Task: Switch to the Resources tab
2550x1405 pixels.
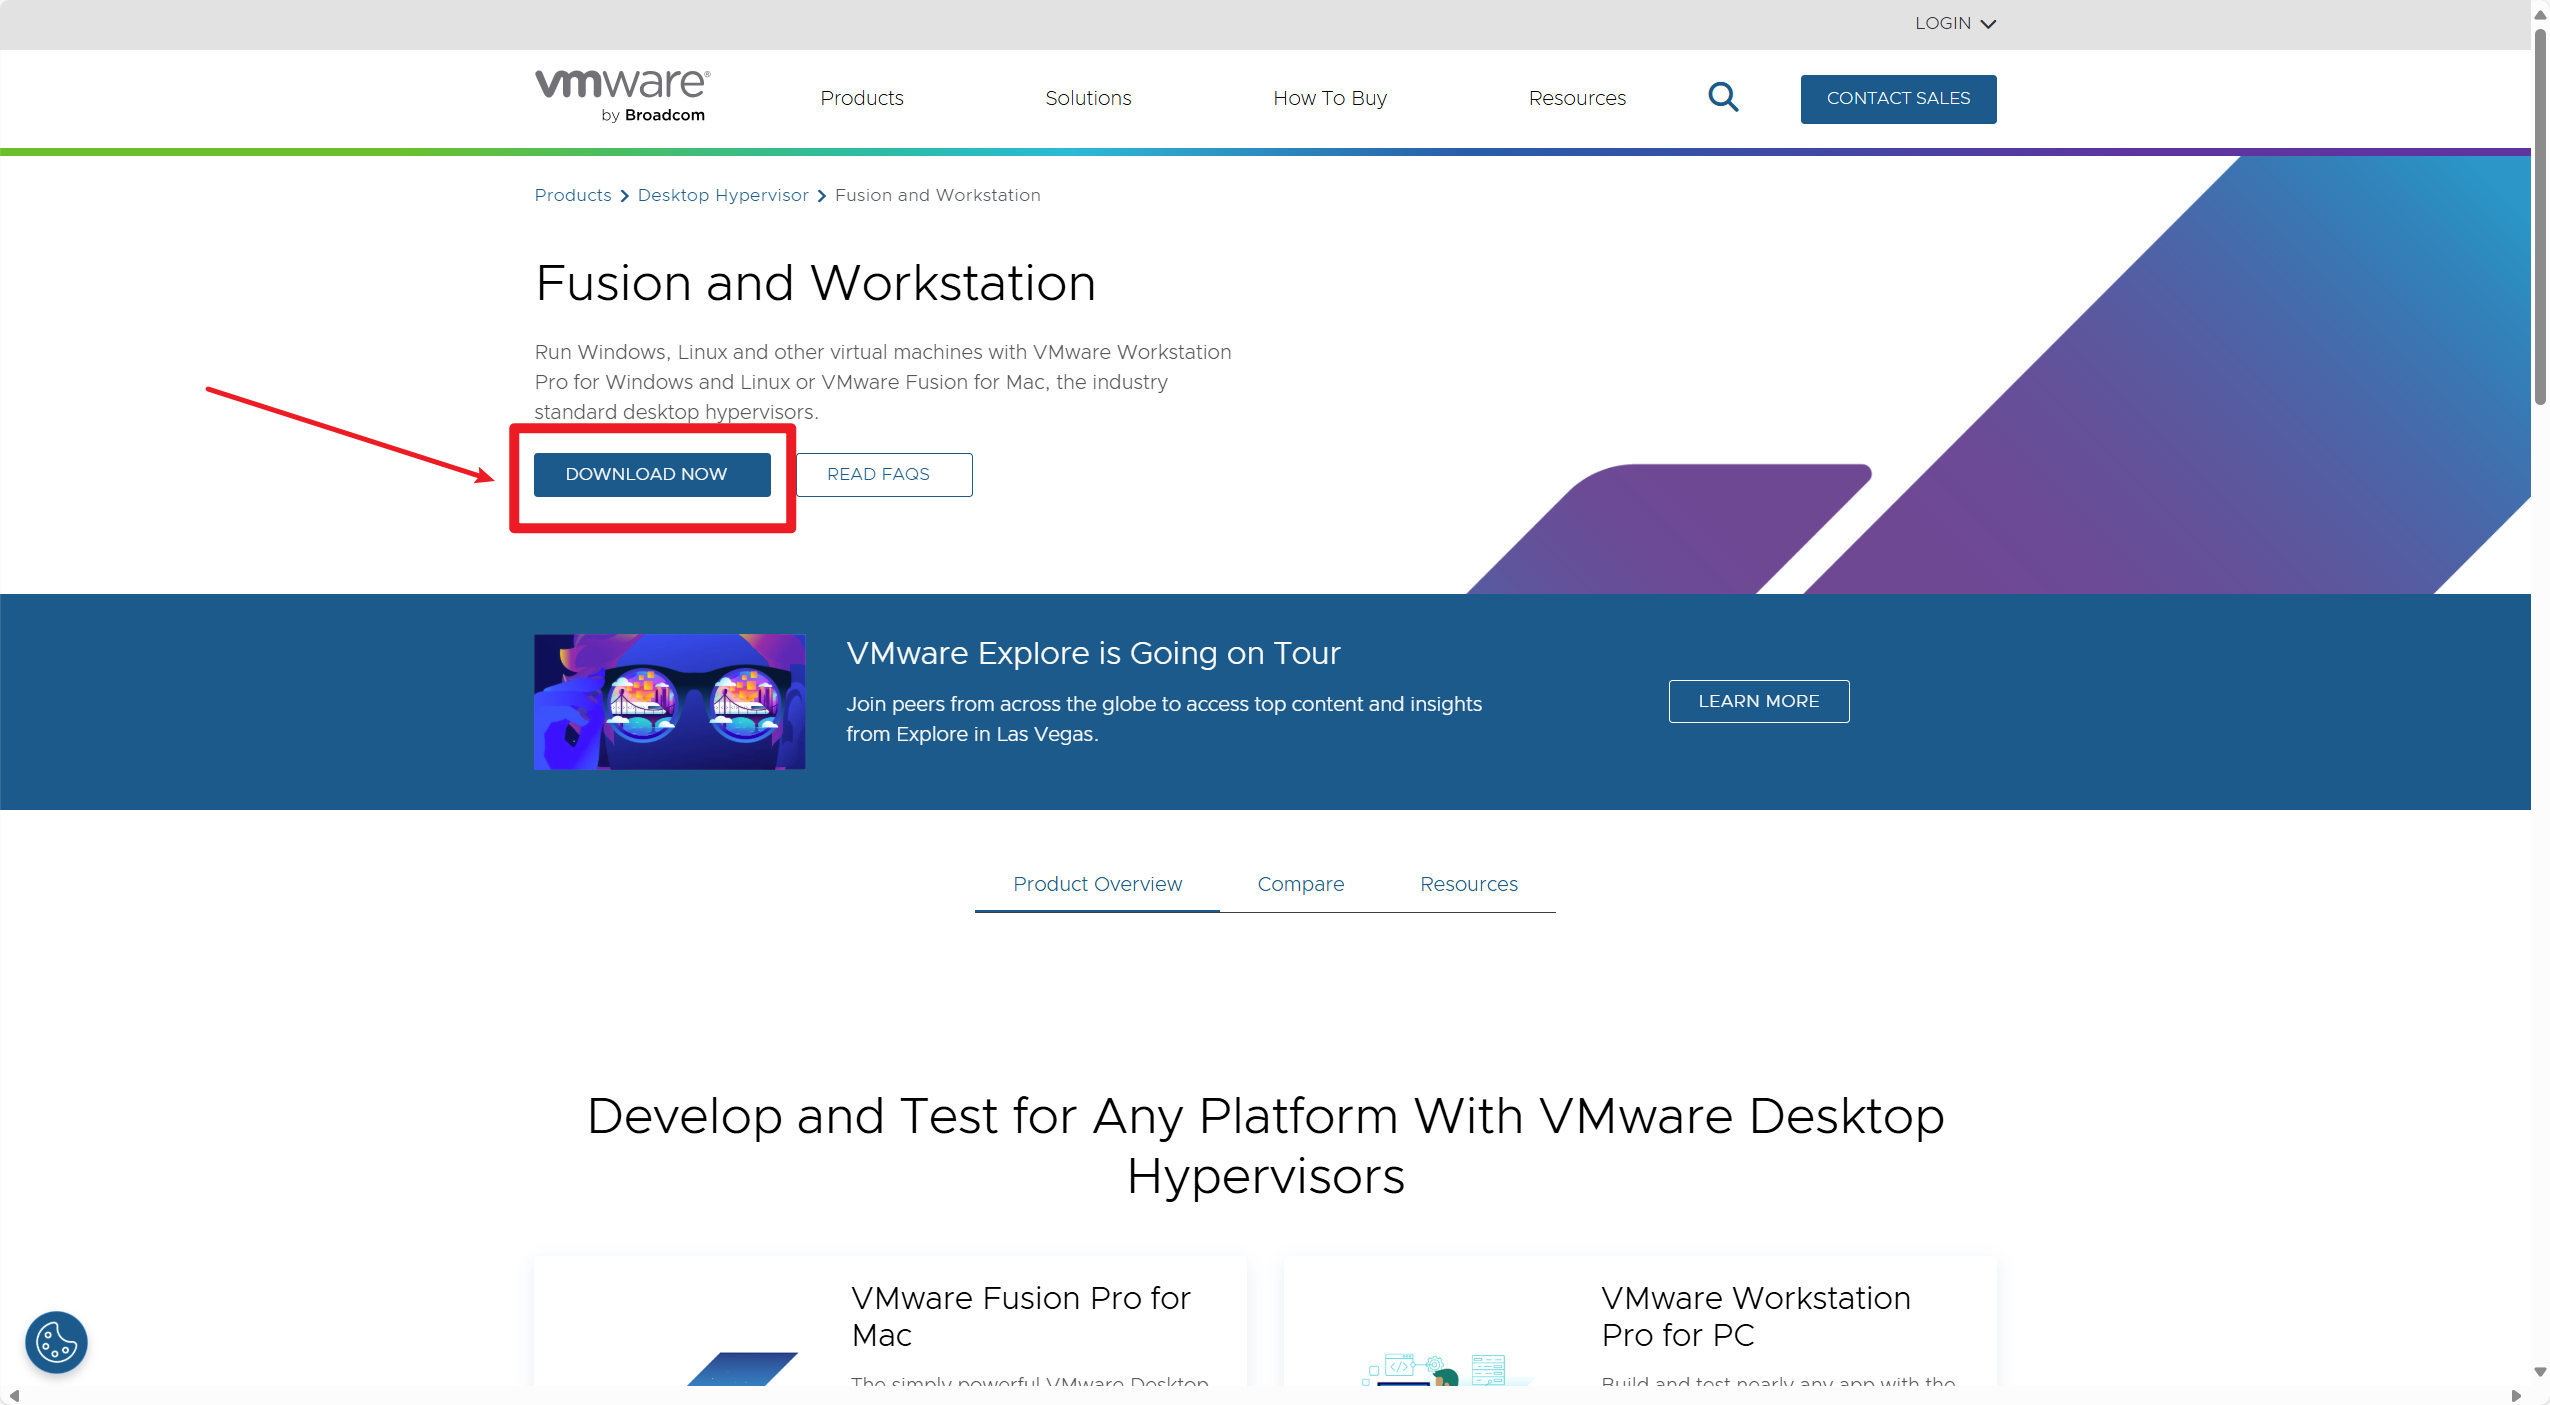Action: [x=1468, y=884]
